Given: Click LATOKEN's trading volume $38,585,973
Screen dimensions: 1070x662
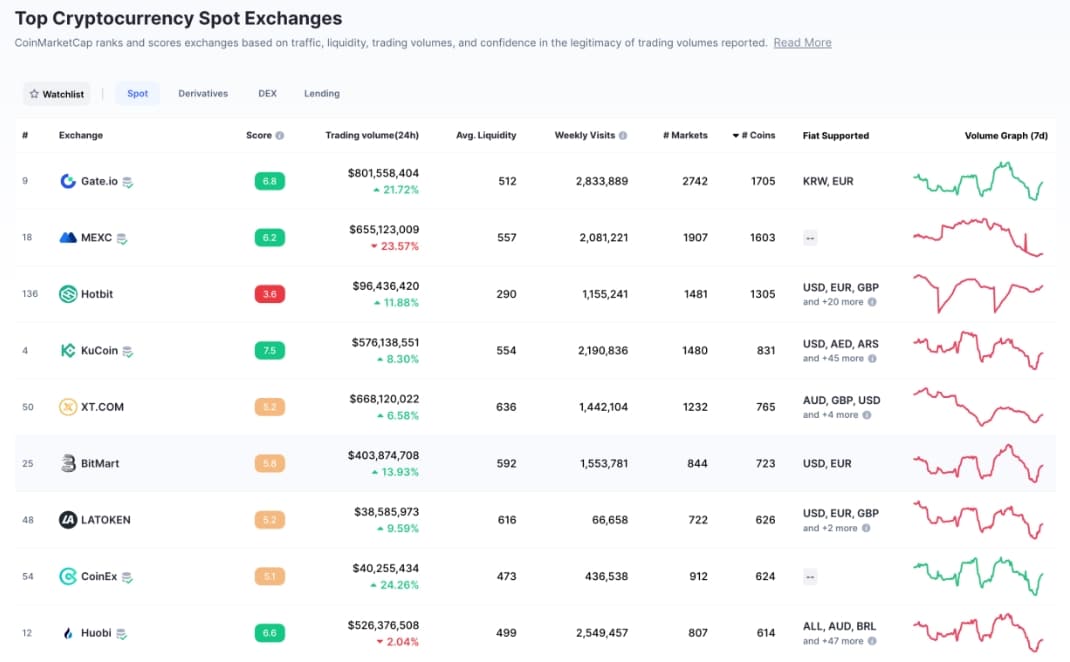Looking at the screenshot, I should (386, 512).
